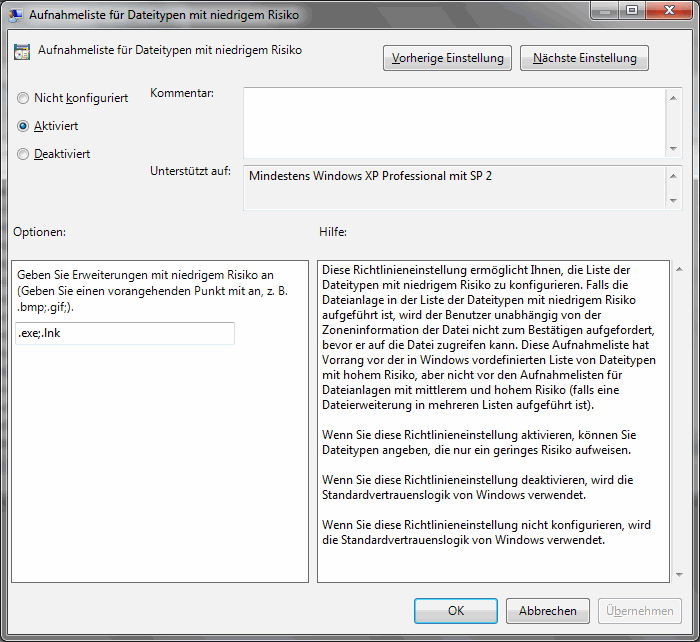Viewport: 700px width, 642px height.
Task: Select the 'Nicht konfiguriert' radio button
Action: [x=24, y=98]
